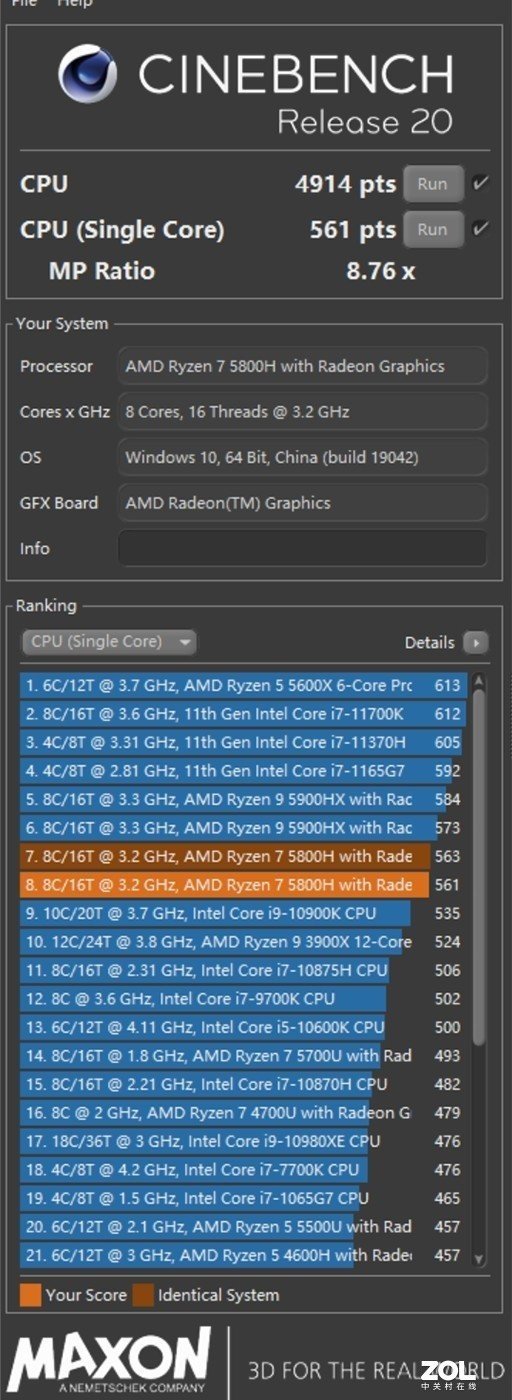
Task: Toggle the CPU test checkbox
Action: coord(481,184)
